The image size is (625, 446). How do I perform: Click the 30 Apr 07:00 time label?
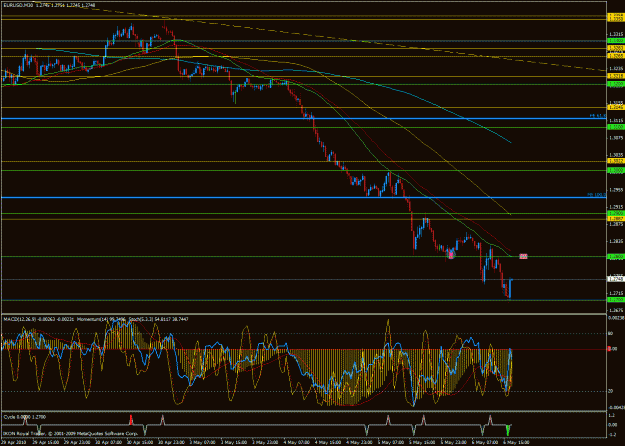point(108,443)
